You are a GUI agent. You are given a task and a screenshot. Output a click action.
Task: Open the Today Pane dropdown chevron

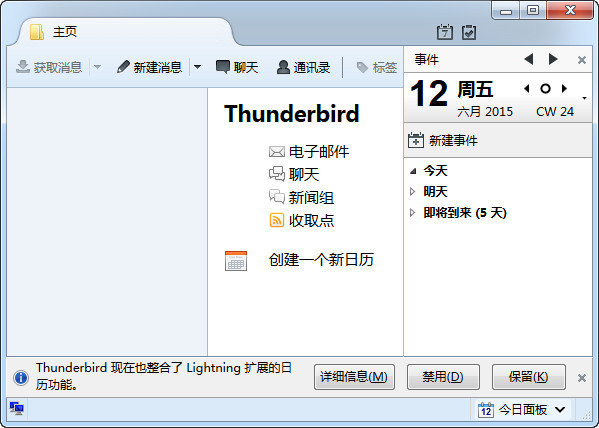[560, 410]
